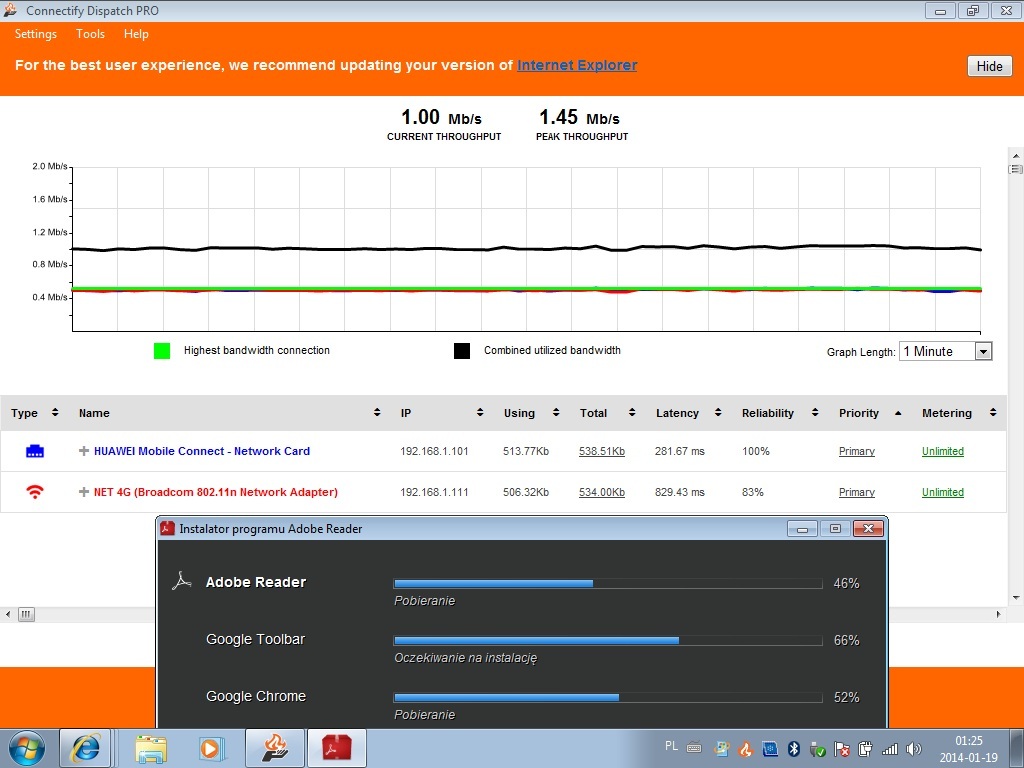This screenshot has width=1024, height=768.
Task: Open Windows Explorer folder taskbar icon
Action: [x=151, y=748]
